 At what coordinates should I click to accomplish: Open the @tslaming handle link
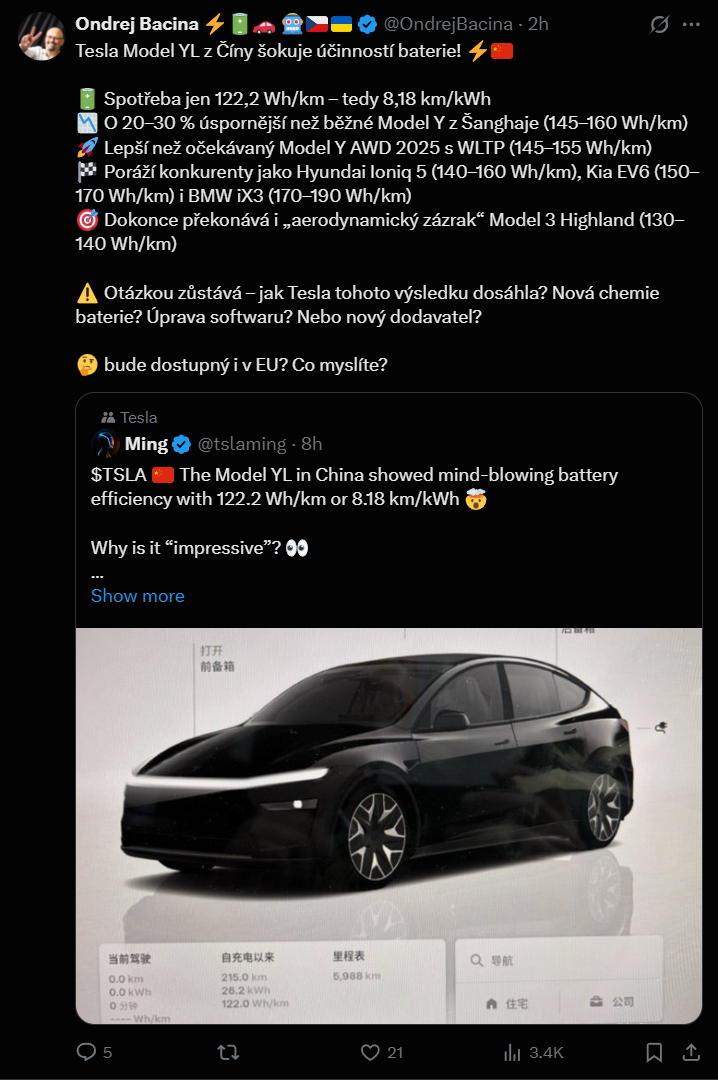click(x=241, y=444)
